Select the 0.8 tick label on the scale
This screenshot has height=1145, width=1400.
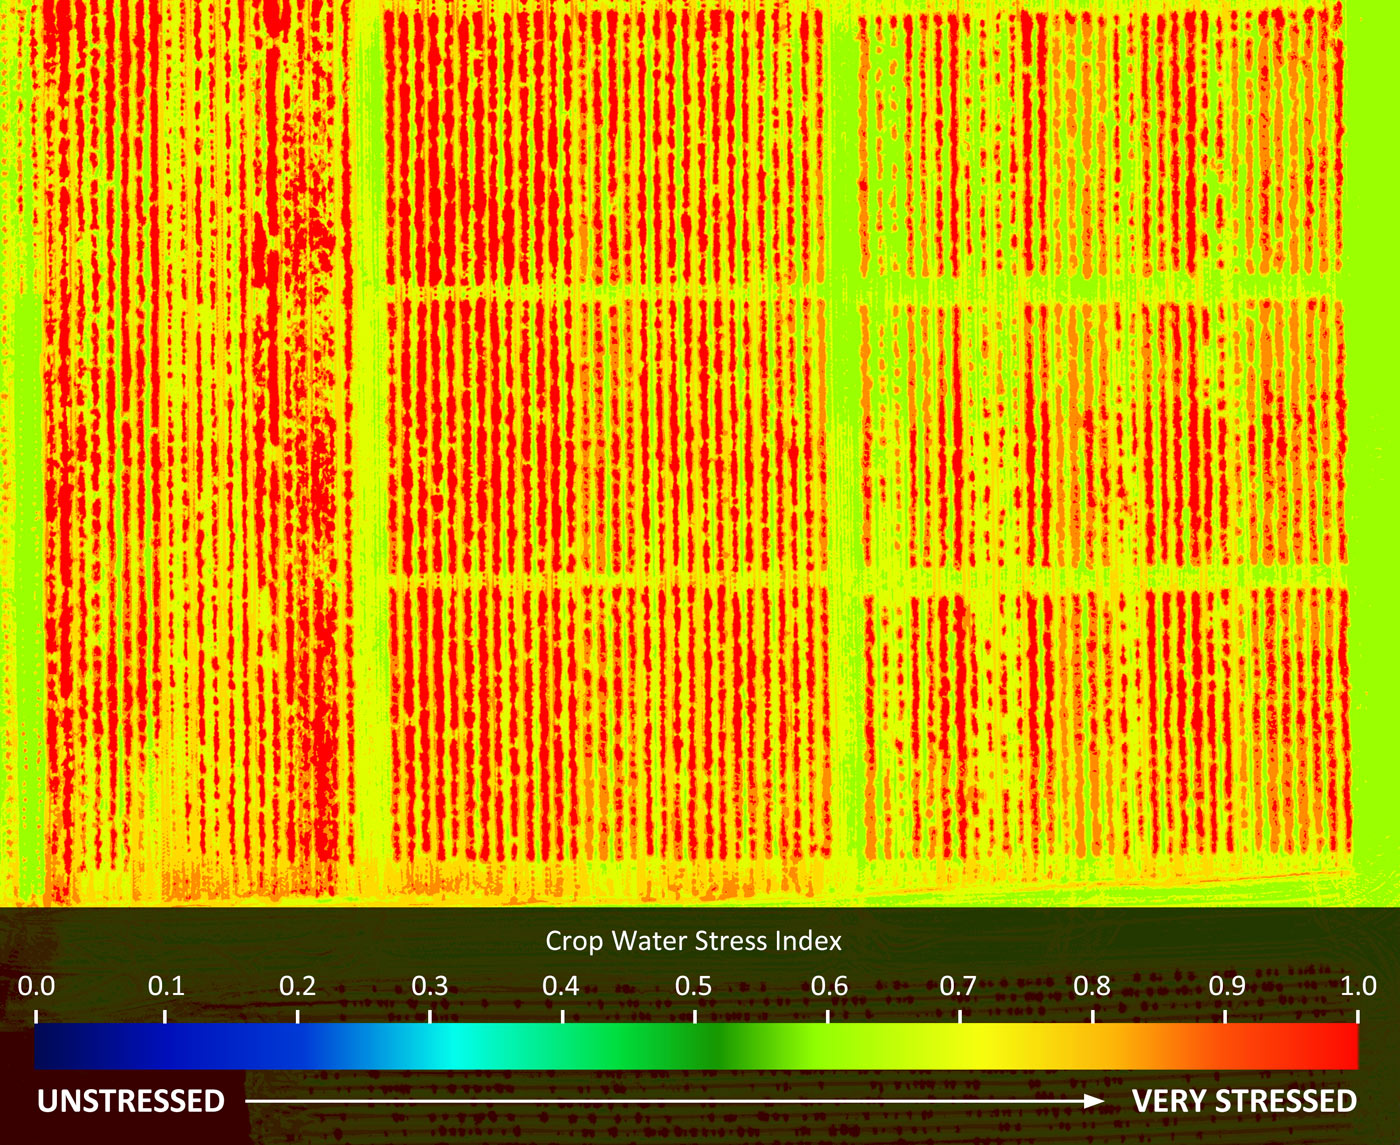pyautogui.click(x=1092, y=986)
